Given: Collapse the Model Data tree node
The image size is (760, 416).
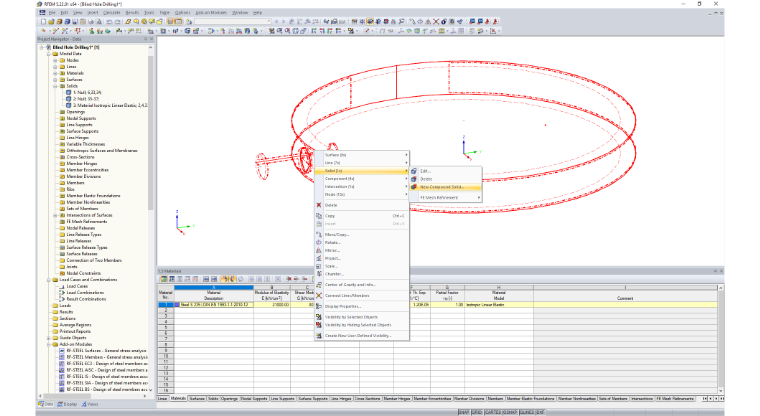Looking at the screenshot, I should click(x=48, y=54).
